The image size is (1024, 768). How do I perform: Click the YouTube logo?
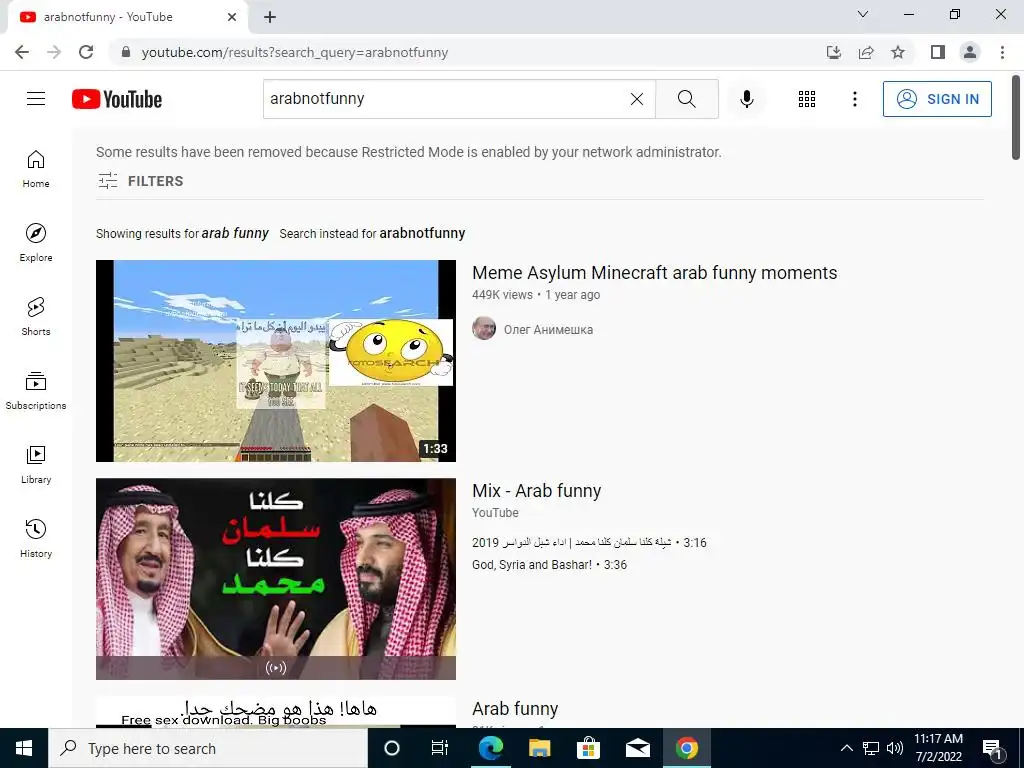click(117, 99)
